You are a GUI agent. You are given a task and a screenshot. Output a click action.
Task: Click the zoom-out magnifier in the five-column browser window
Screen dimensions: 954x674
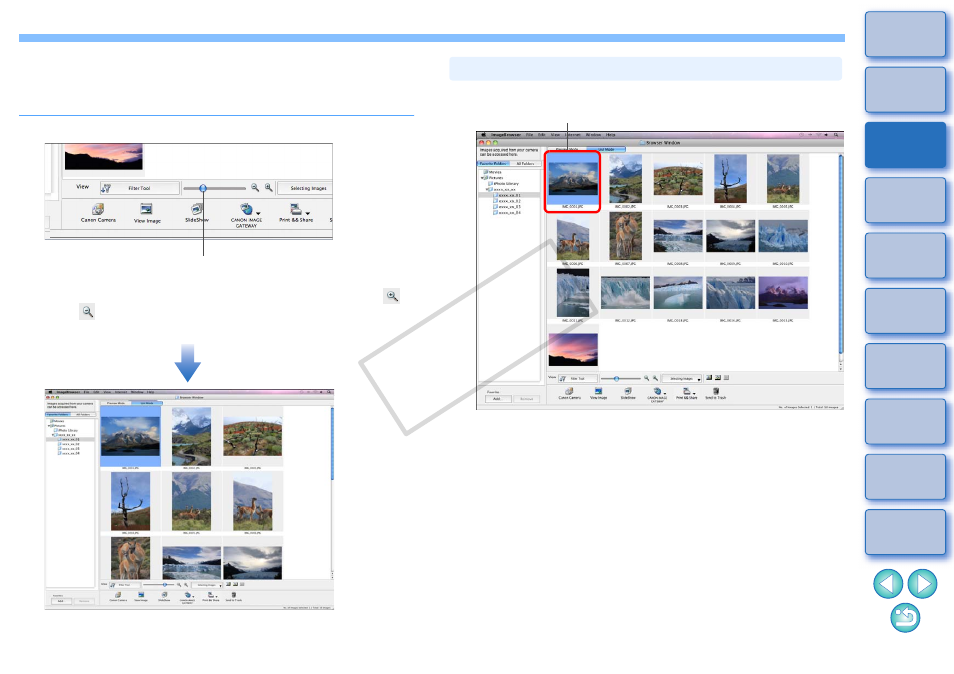pyautogui.click(x=646, y=378)
